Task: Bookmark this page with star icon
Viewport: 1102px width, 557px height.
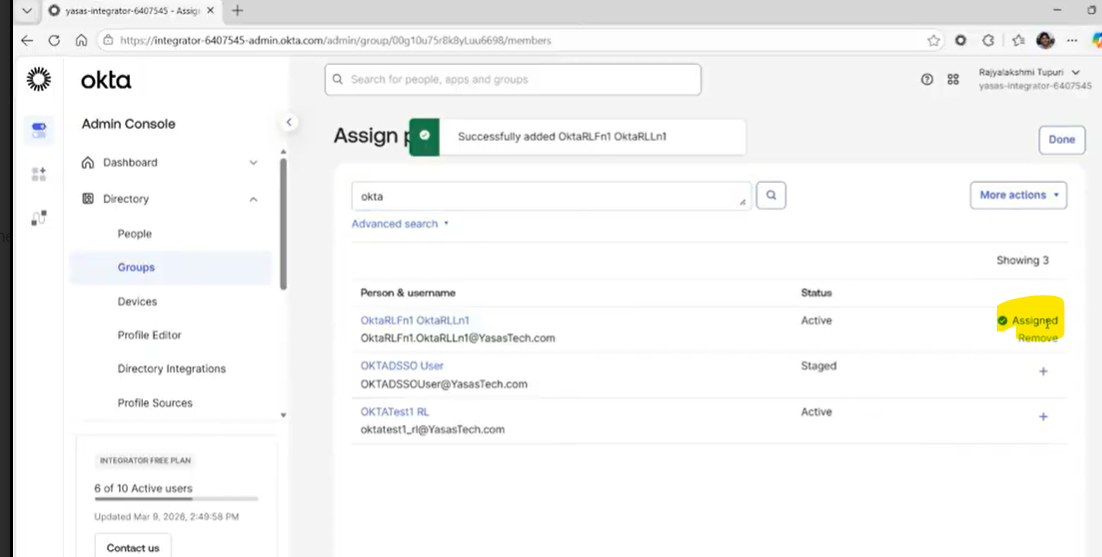Action: (933, 41)
